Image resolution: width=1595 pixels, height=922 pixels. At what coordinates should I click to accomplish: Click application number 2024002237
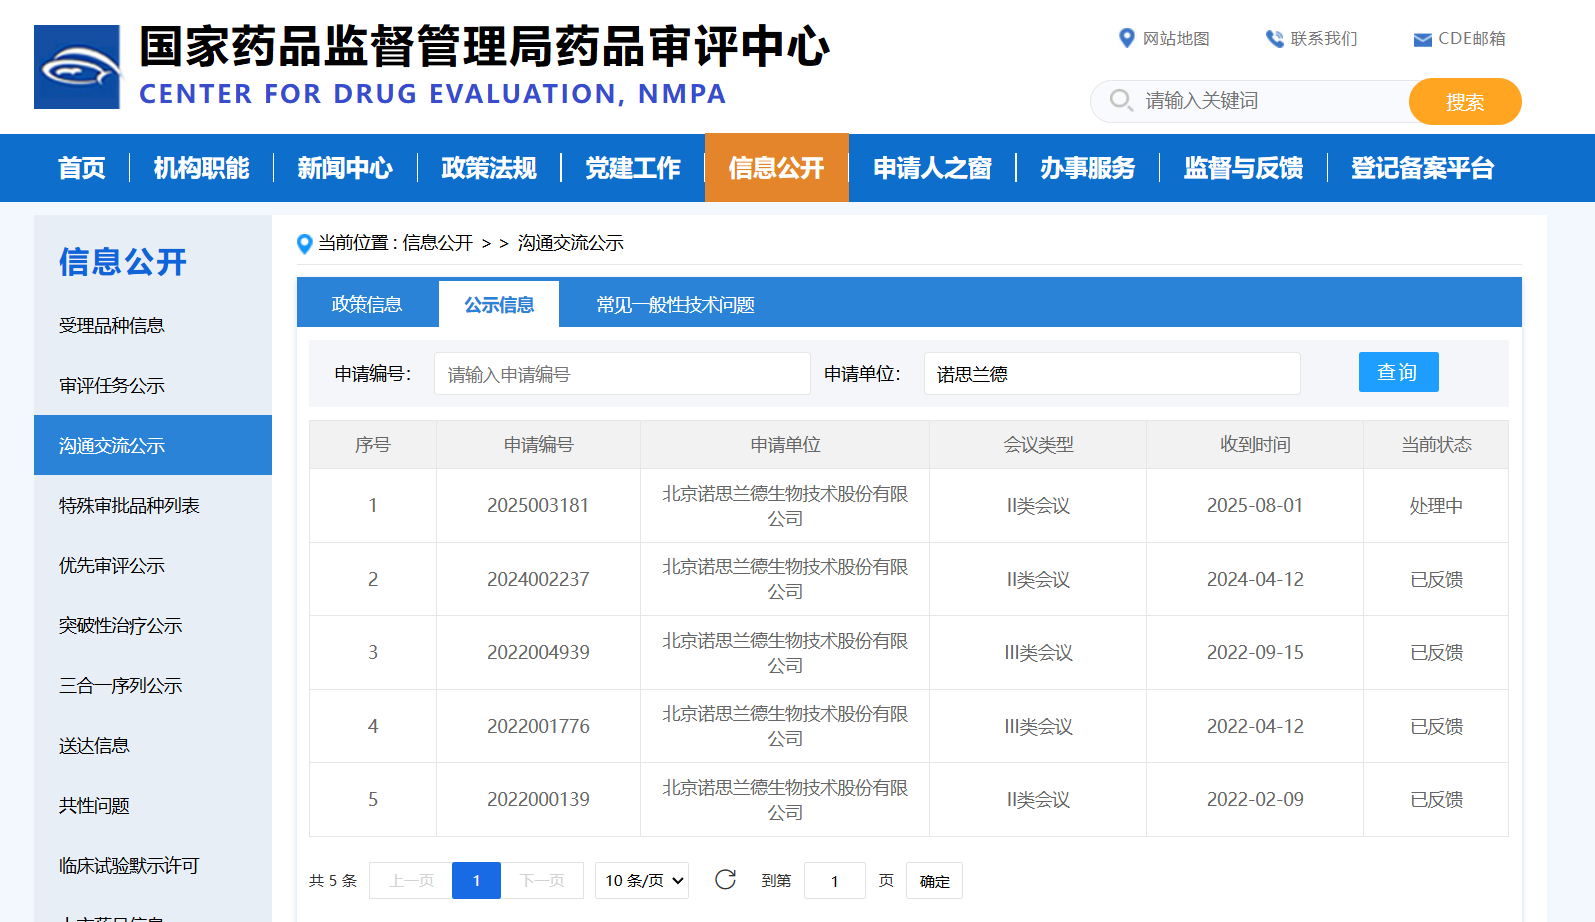[x=538, y=579]
